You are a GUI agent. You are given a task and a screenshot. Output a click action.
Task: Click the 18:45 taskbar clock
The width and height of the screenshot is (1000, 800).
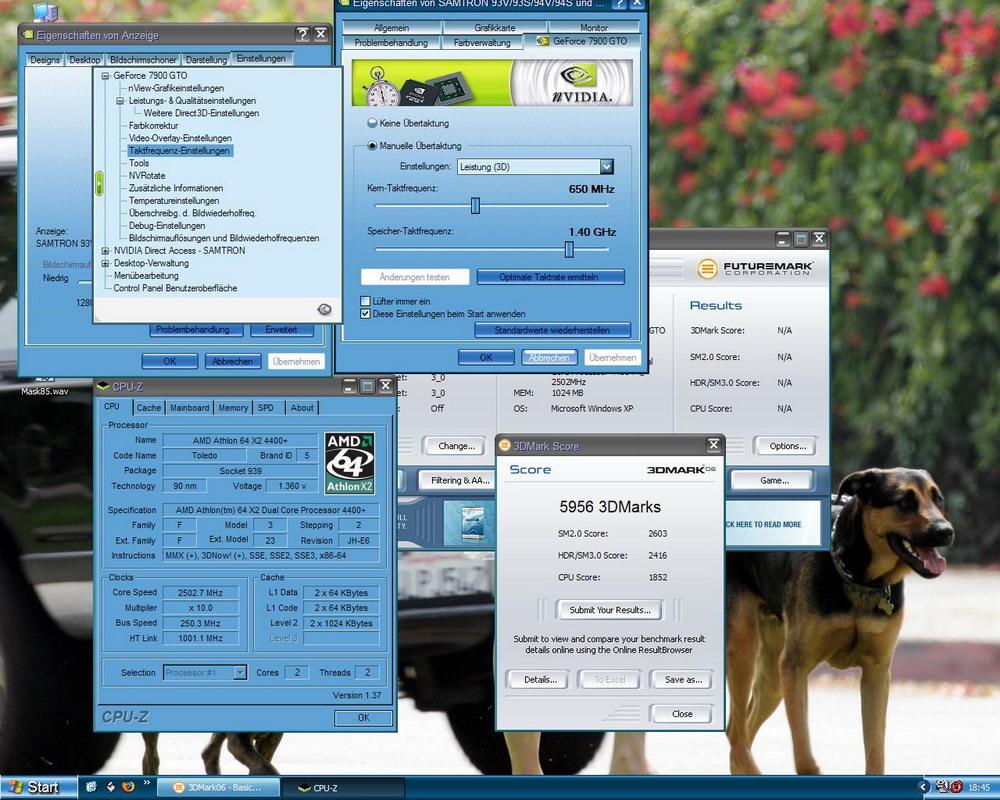[x=980, y=788]
